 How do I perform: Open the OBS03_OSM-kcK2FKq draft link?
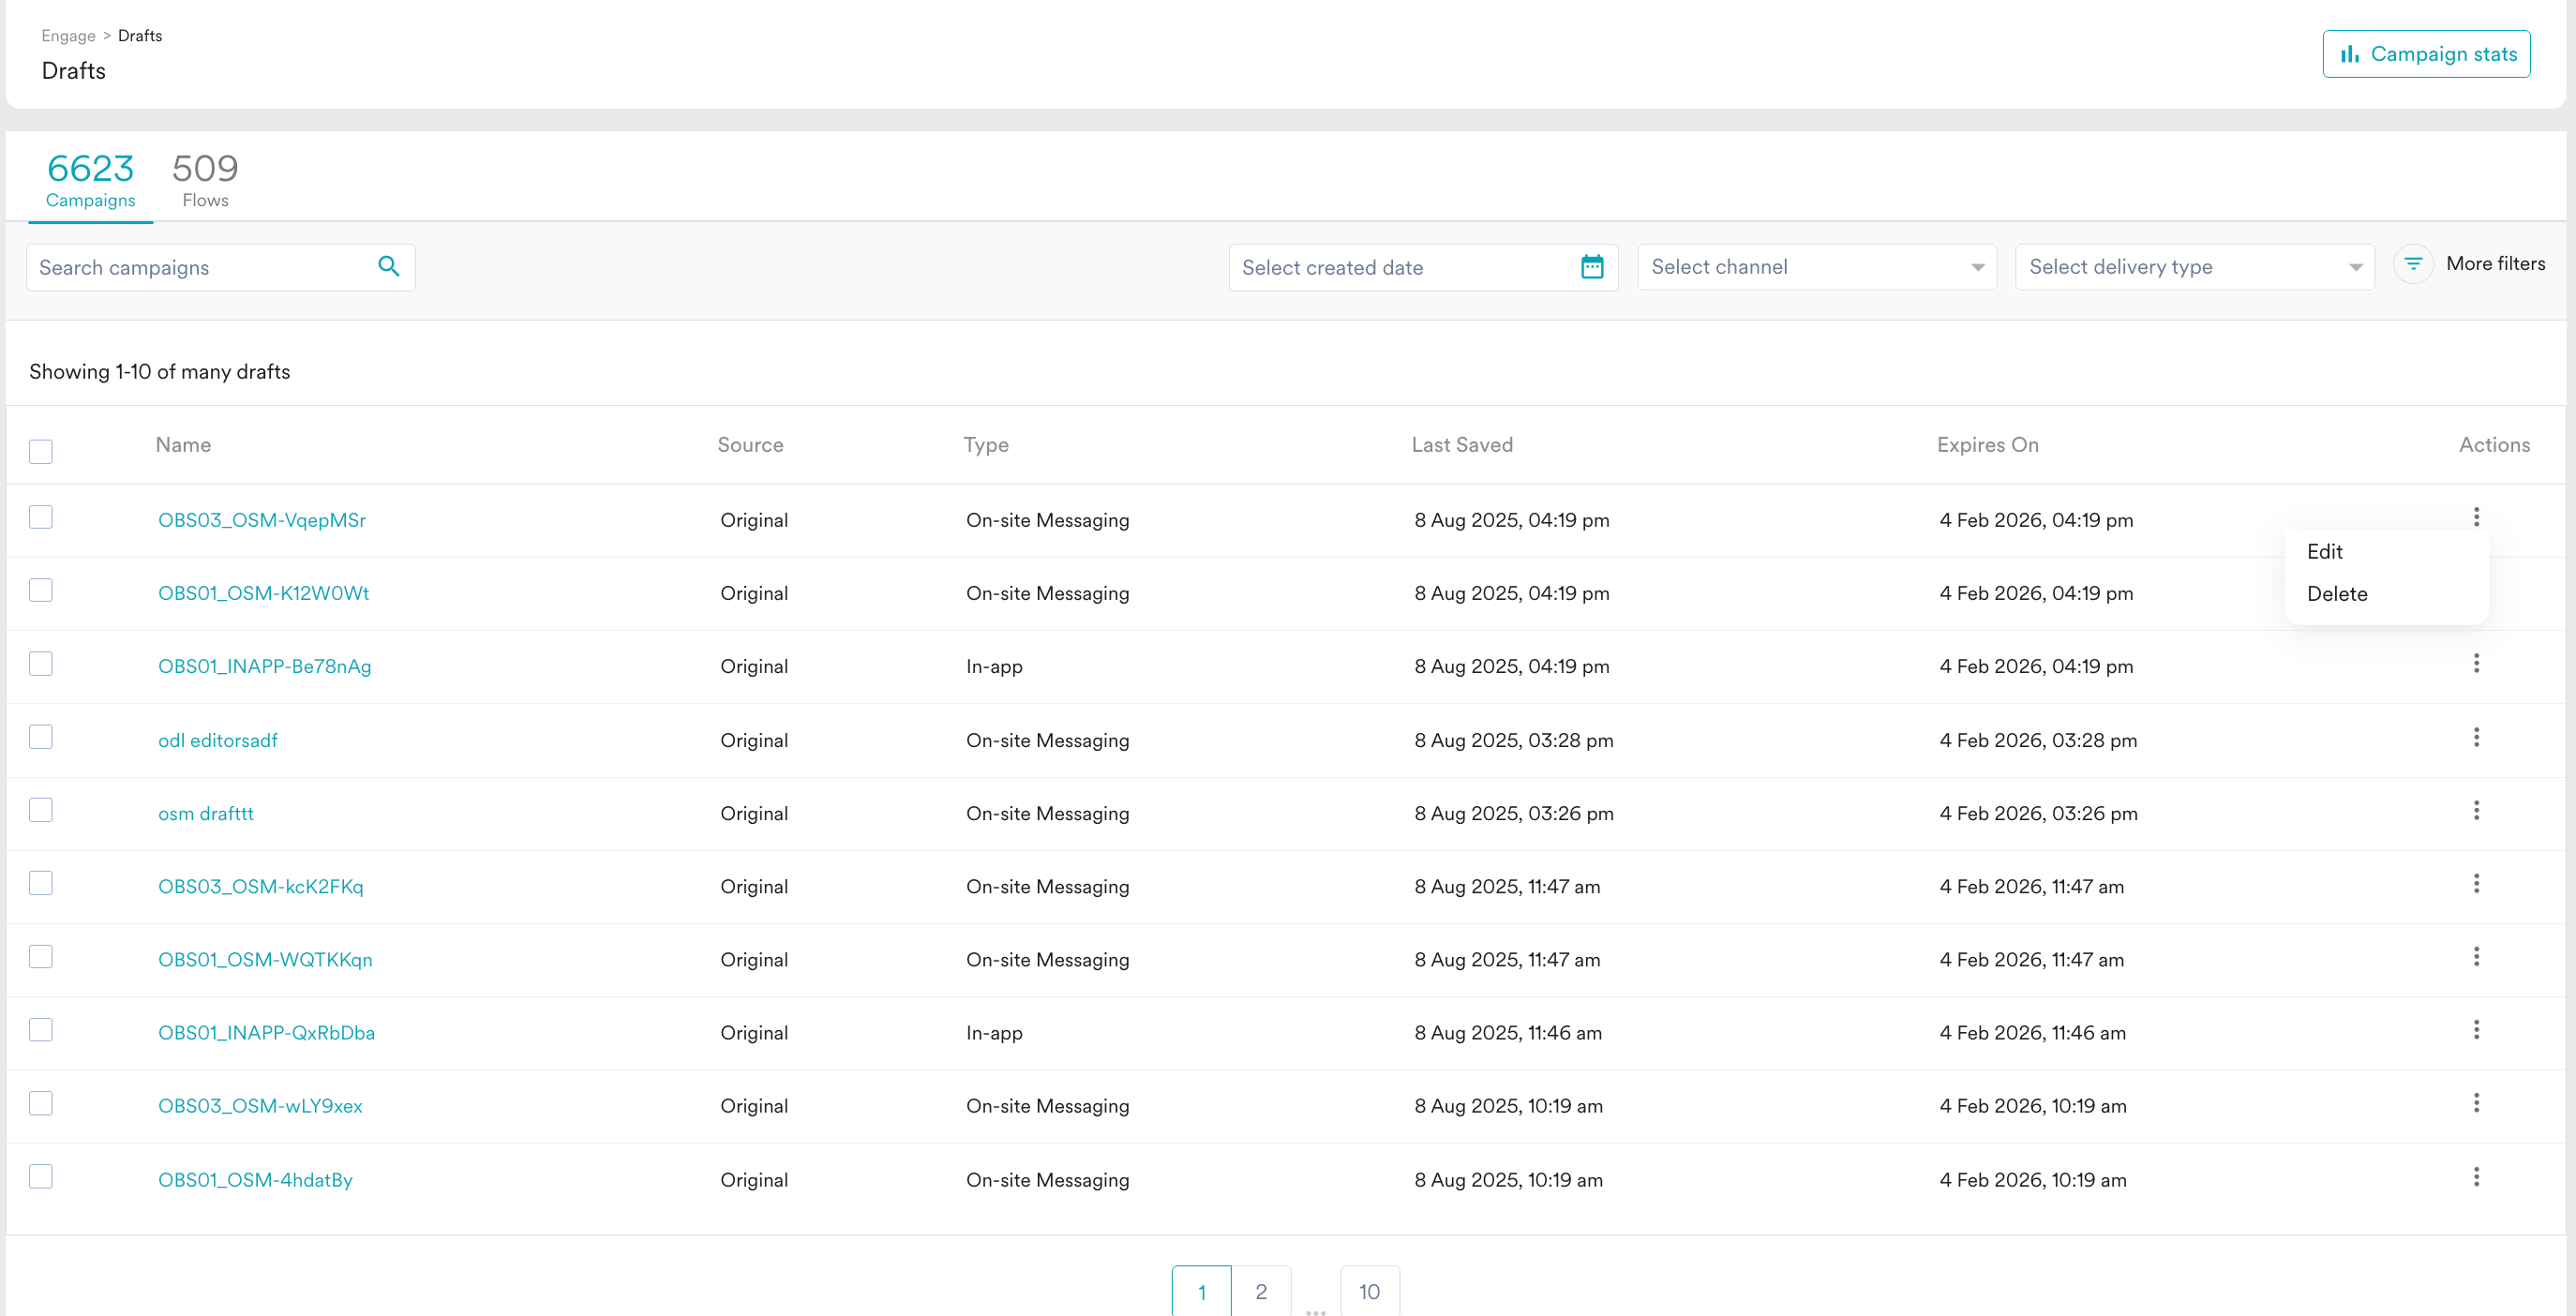click(260, 886)
